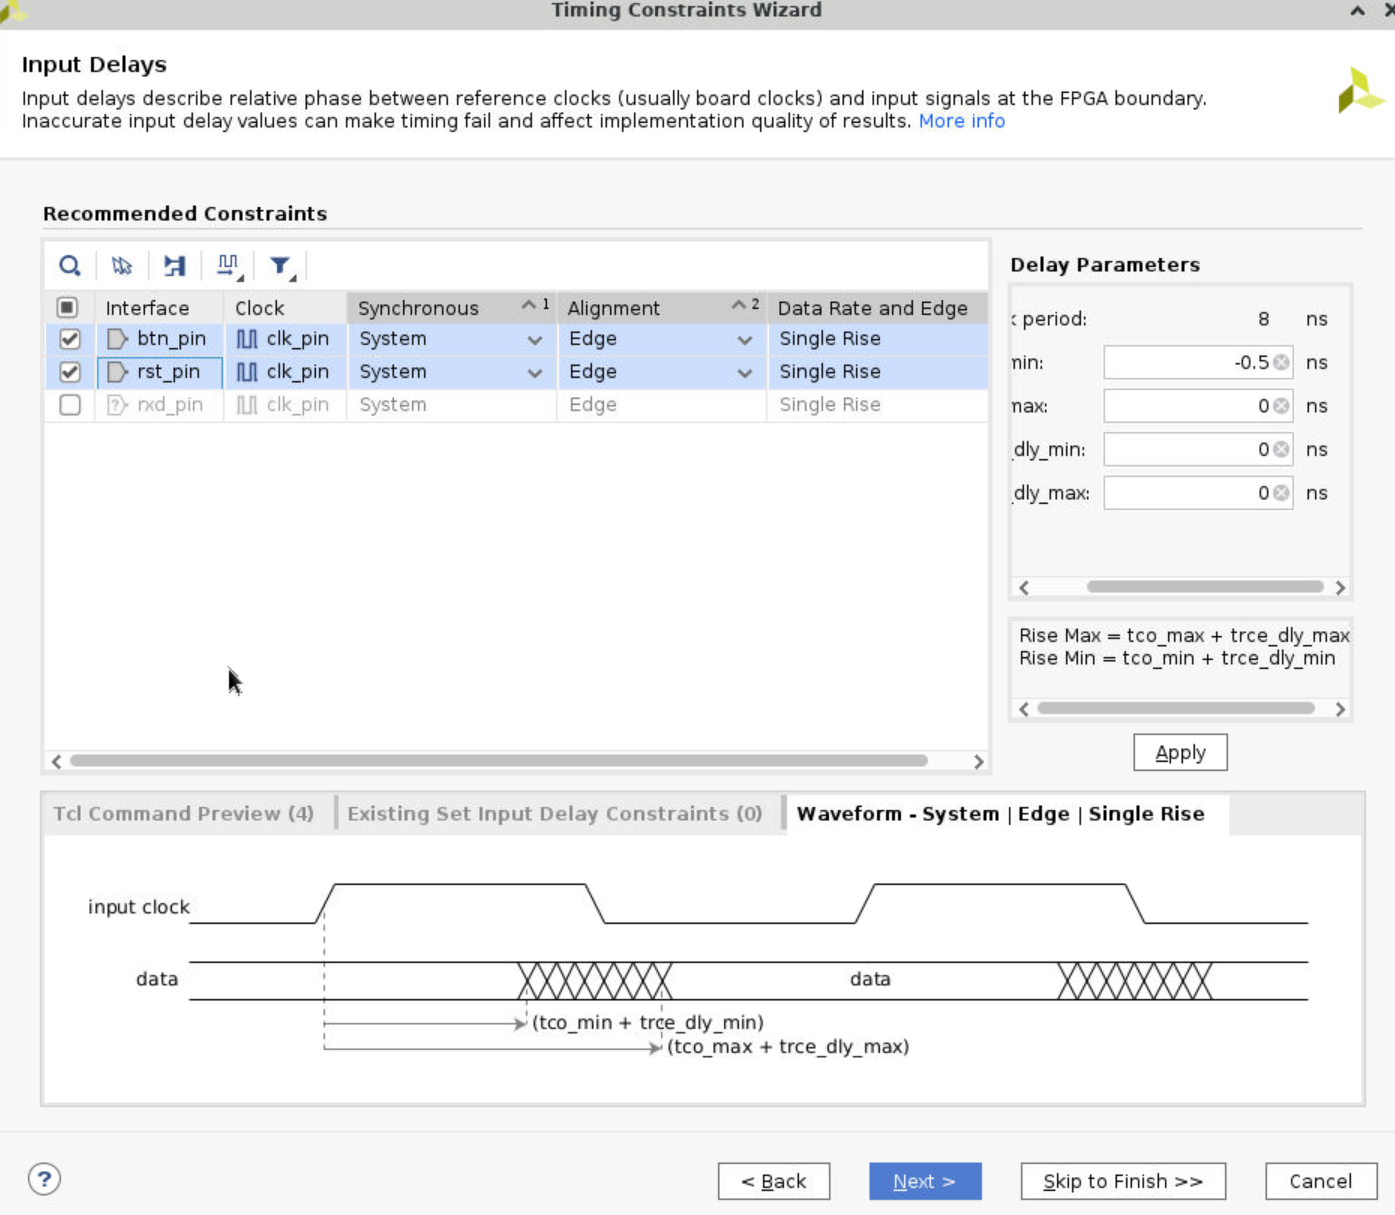
Task: Select the rst_pin interface cell
Action: pos(159,372)
